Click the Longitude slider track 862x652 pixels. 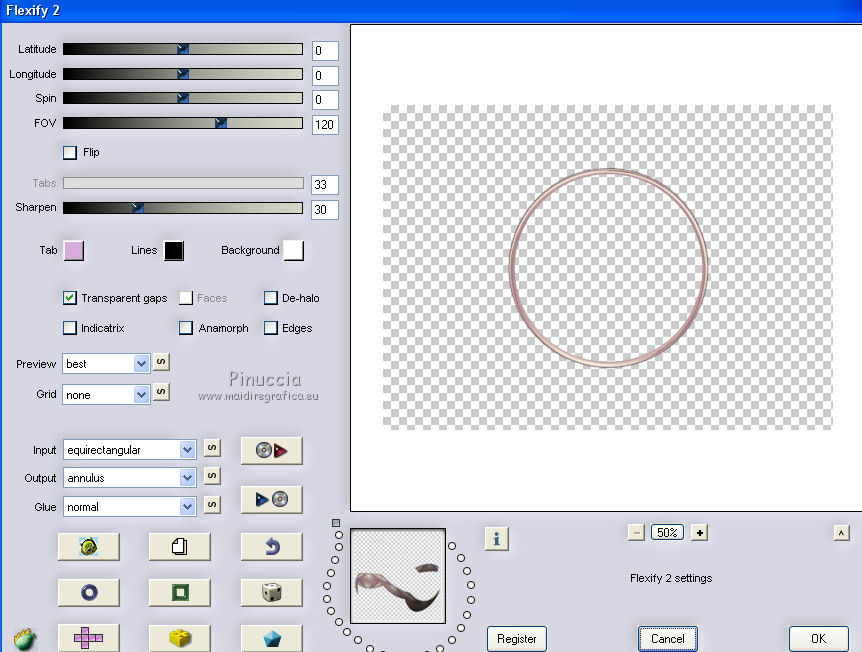(183, 74)
